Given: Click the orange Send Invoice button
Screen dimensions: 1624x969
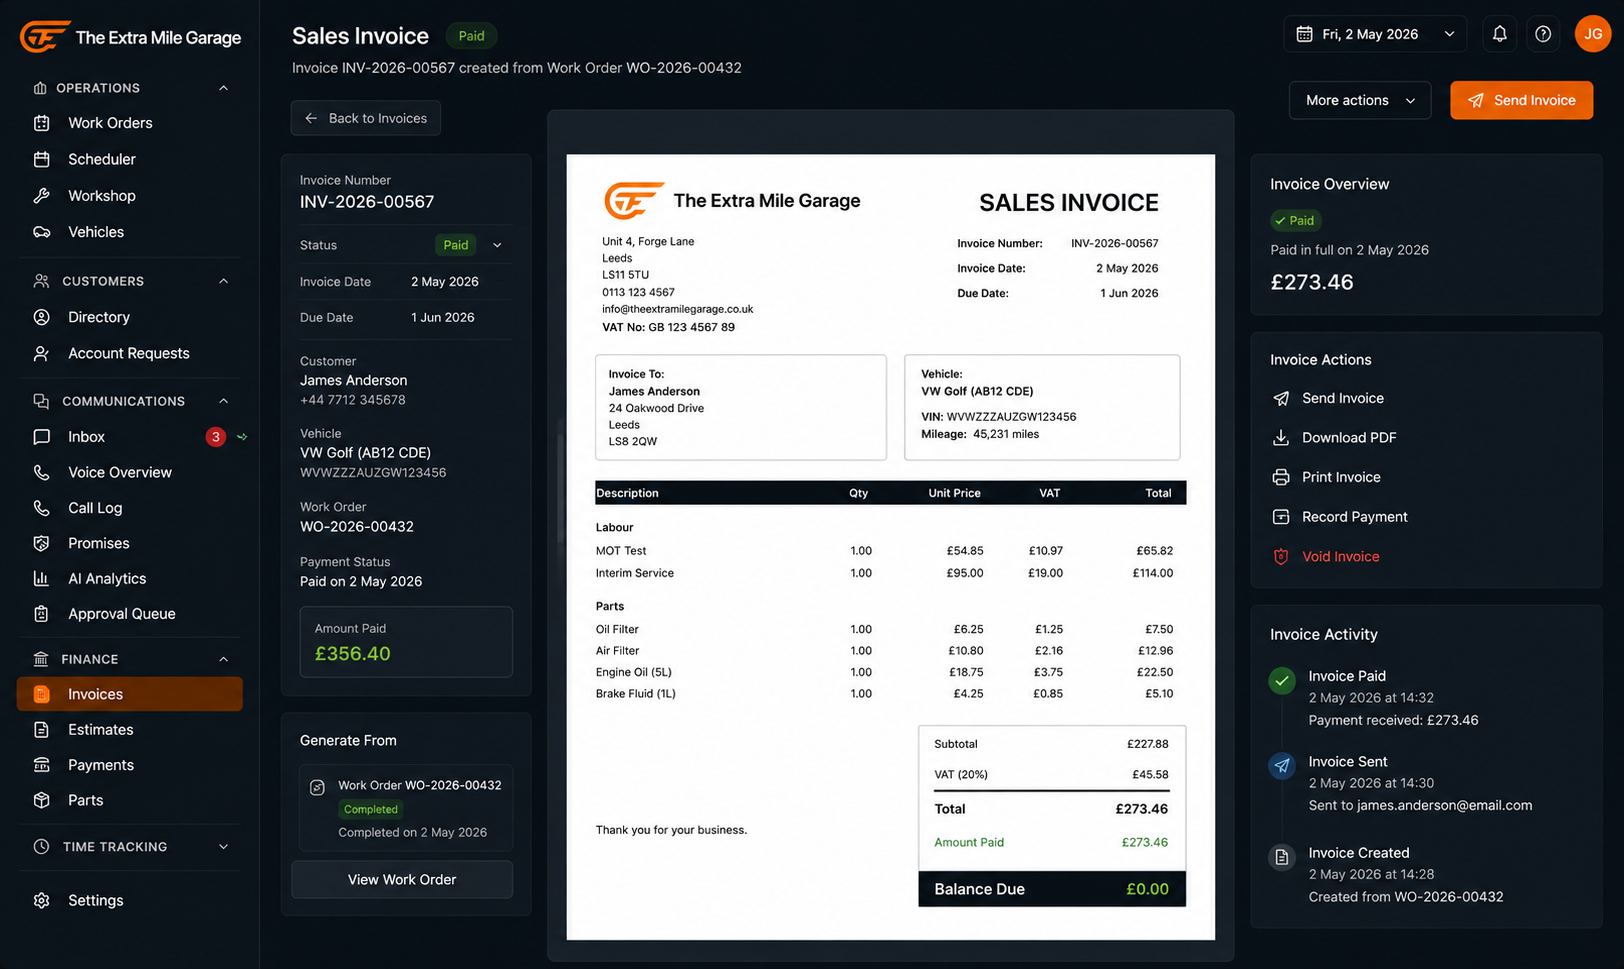Looking at the screenshot, I should [x=1521, y=100].
